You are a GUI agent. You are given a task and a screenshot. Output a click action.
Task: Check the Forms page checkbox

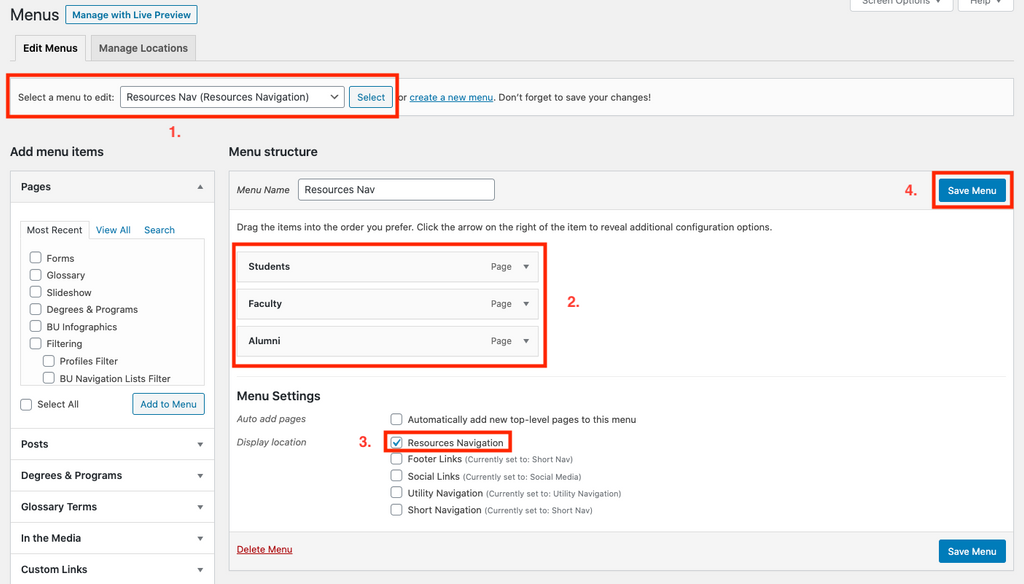coord(36,258)
